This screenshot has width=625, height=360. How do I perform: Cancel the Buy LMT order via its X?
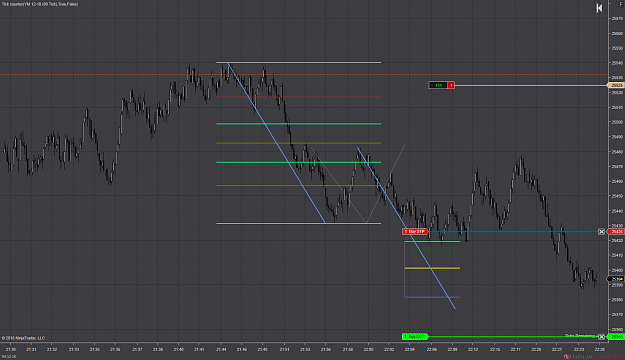tap(601, 337)
